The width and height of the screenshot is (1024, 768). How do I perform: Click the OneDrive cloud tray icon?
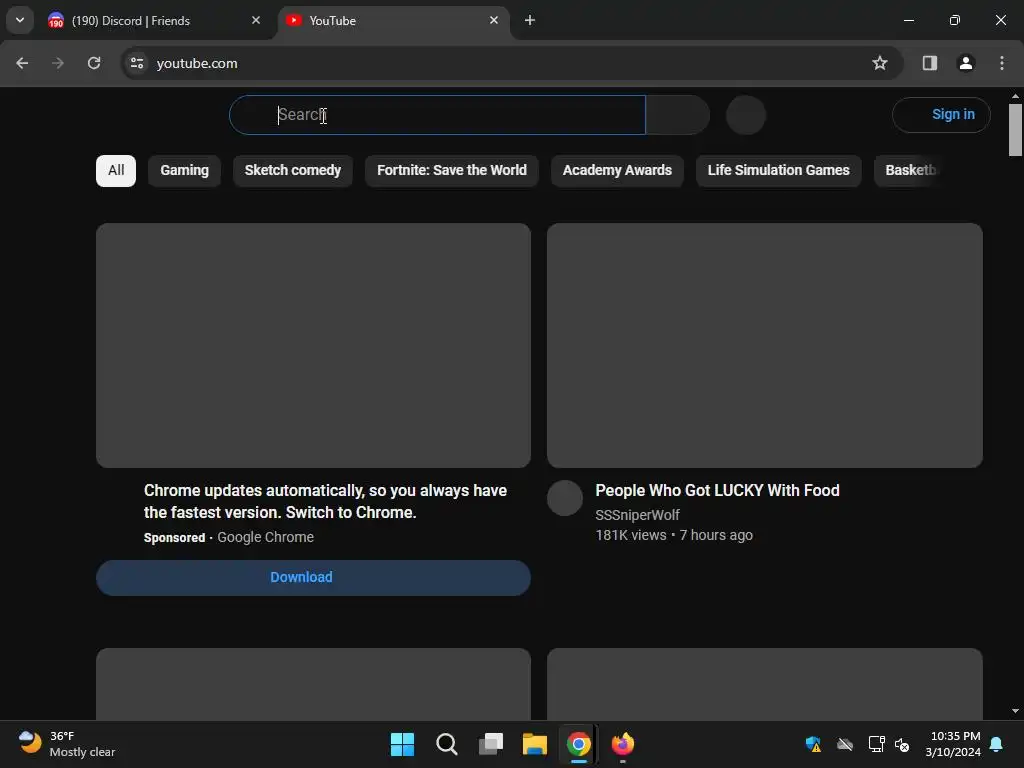pyautogui.click(x=845, y=744)
